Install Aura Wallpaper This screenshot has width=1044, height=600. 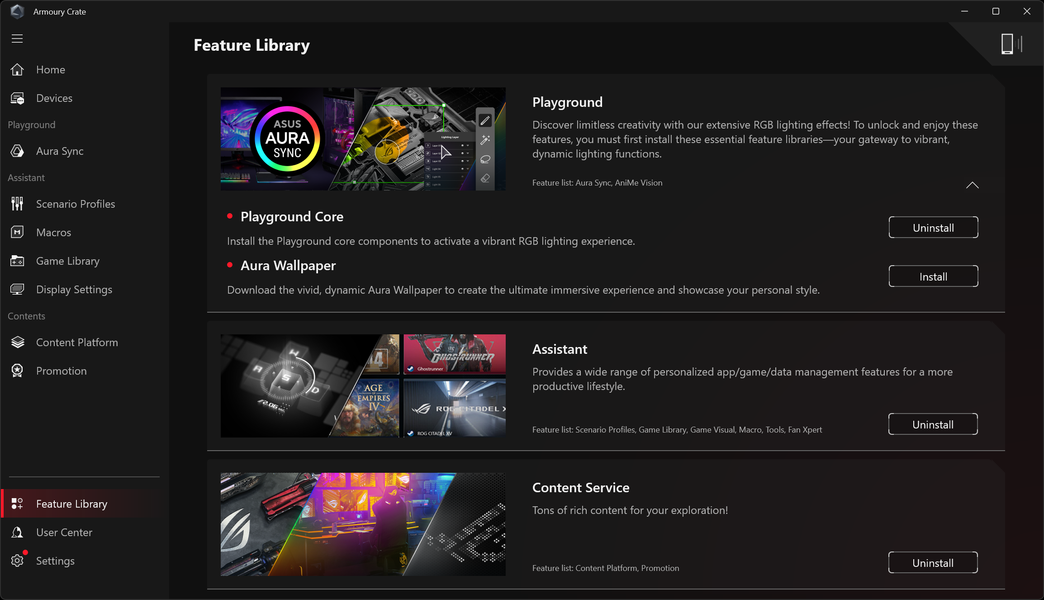[x=933, y=276]
